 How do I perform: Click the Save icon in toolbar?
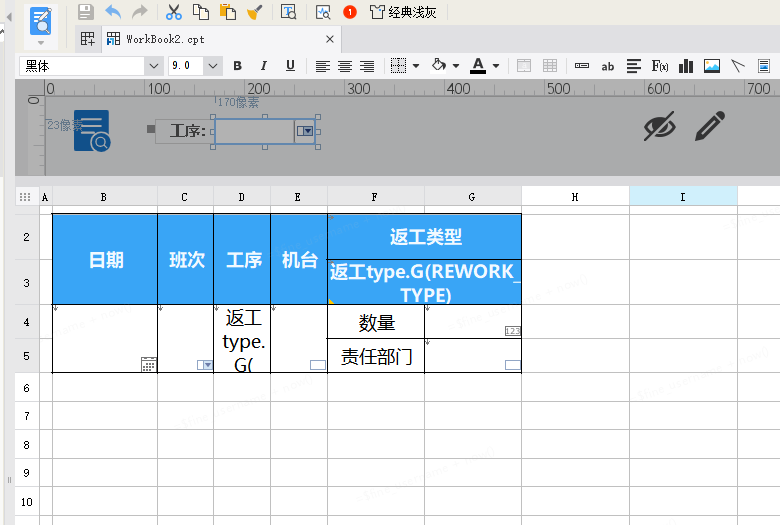[86, 12]
